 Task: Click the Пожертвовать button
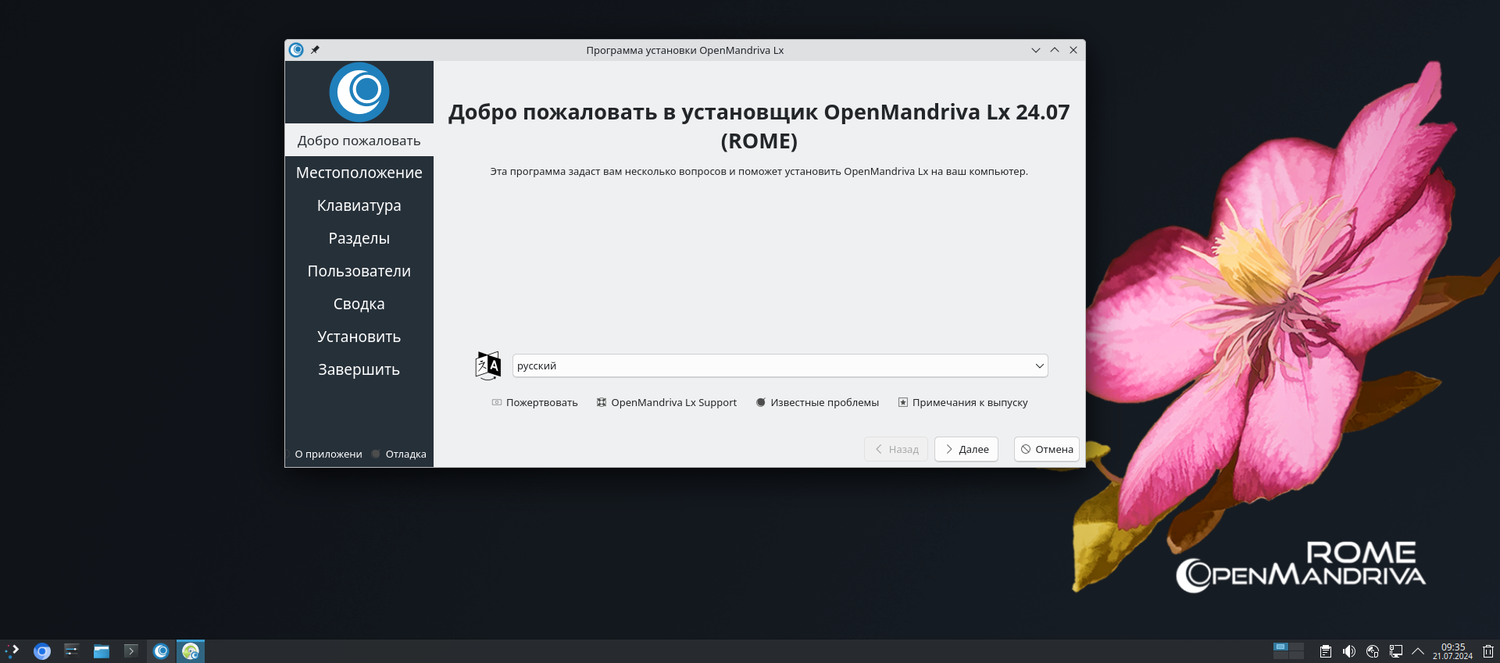(x=535, y=402)
